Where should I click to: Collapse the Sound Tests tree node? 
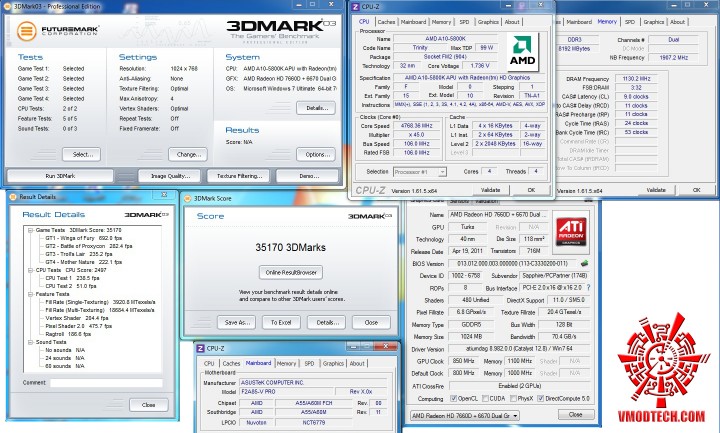(x=30, y=342)
